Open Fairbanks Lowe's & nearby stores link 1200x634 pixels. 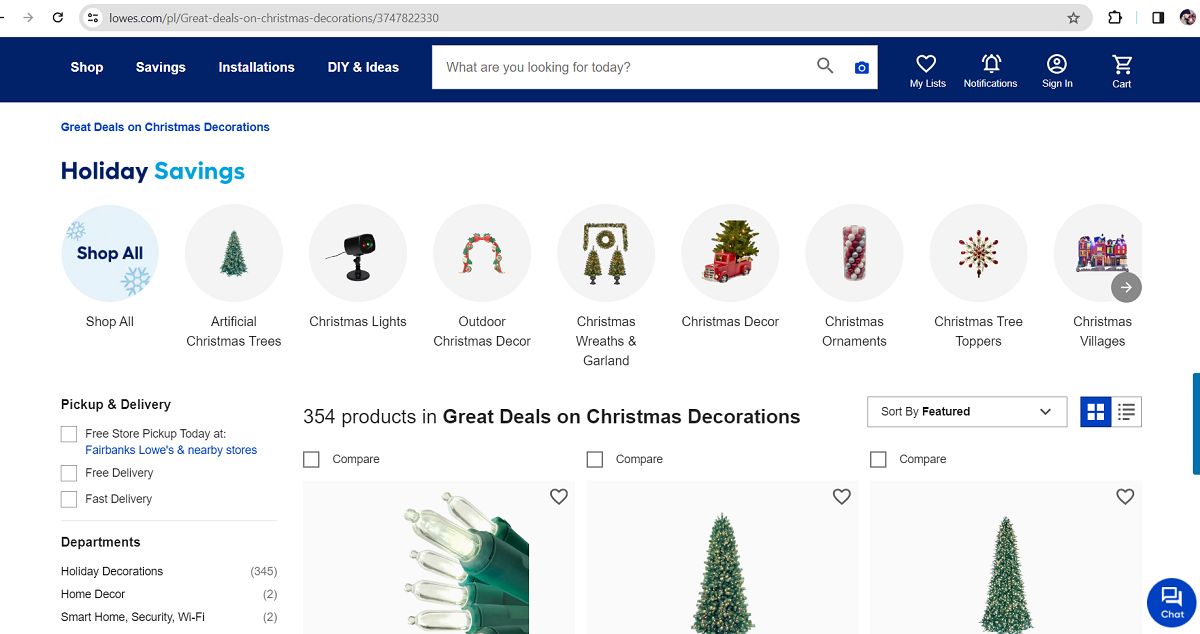coord(170,449)
